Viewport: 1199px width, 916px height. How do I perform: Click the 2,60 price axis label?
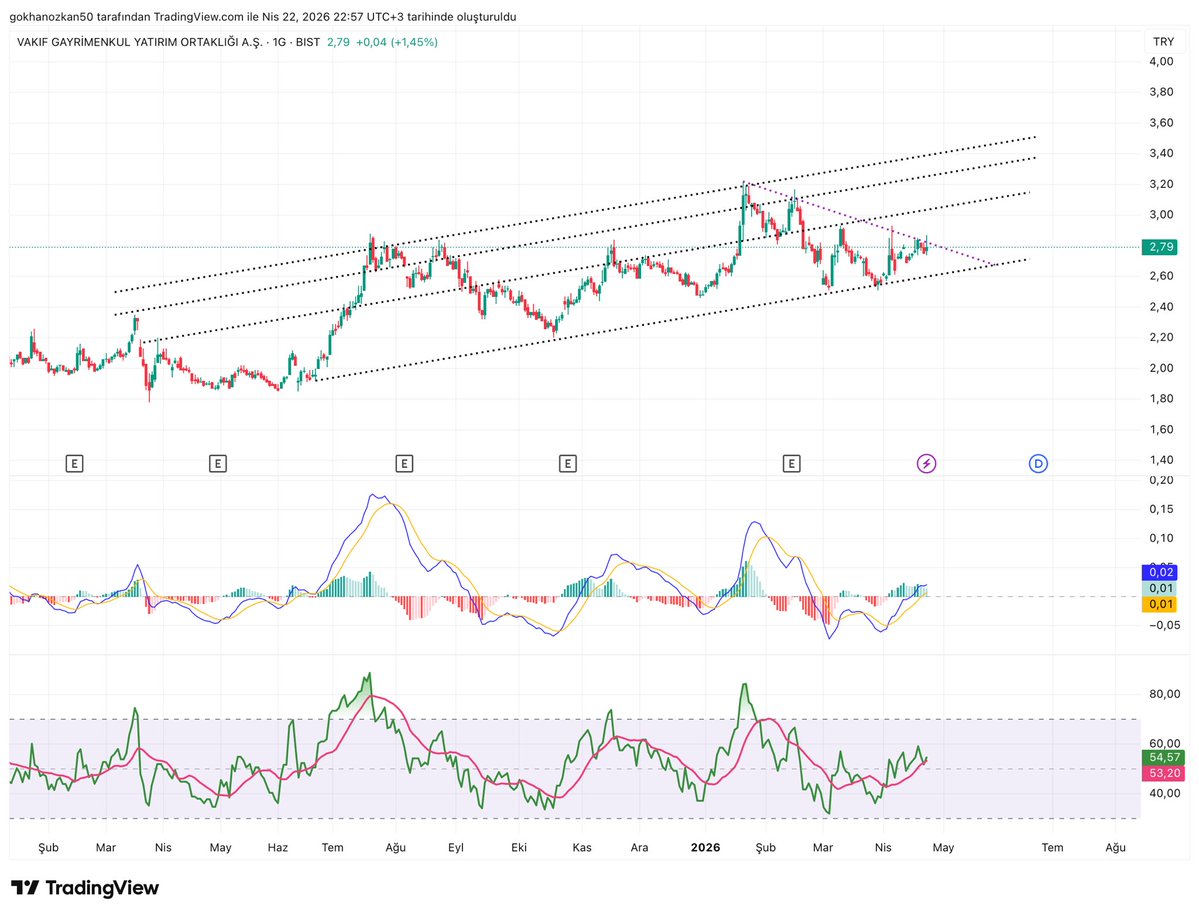[x=1161, y=275]
